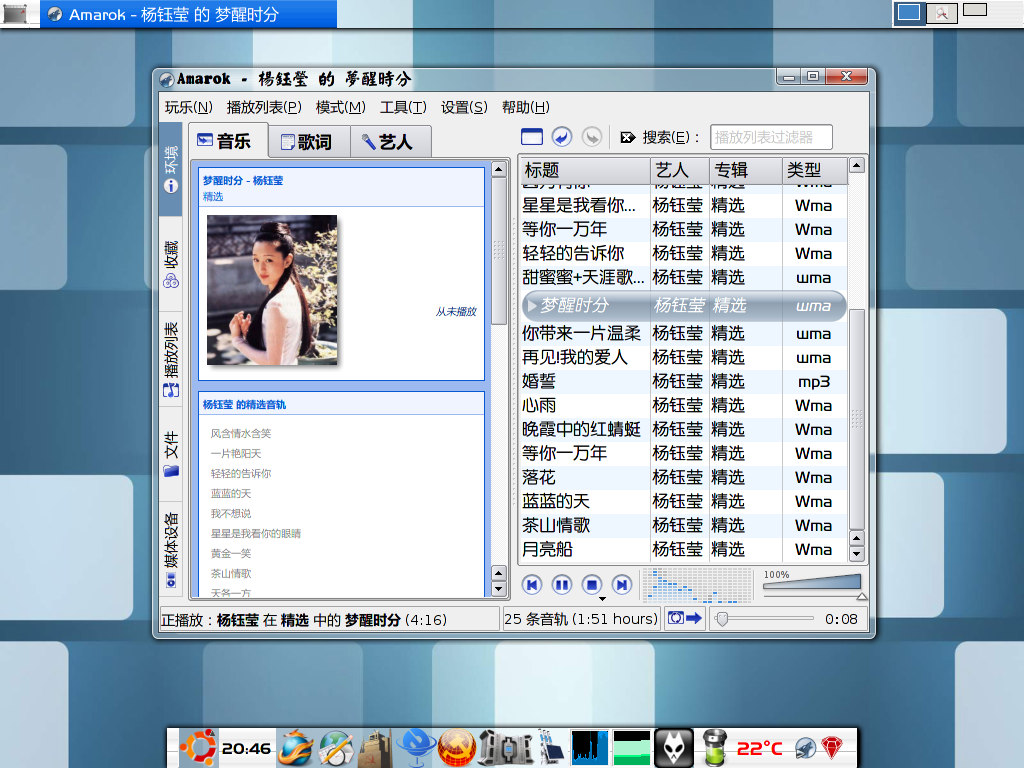Click the Ubuntu logo in the dock

click(198, 748)
